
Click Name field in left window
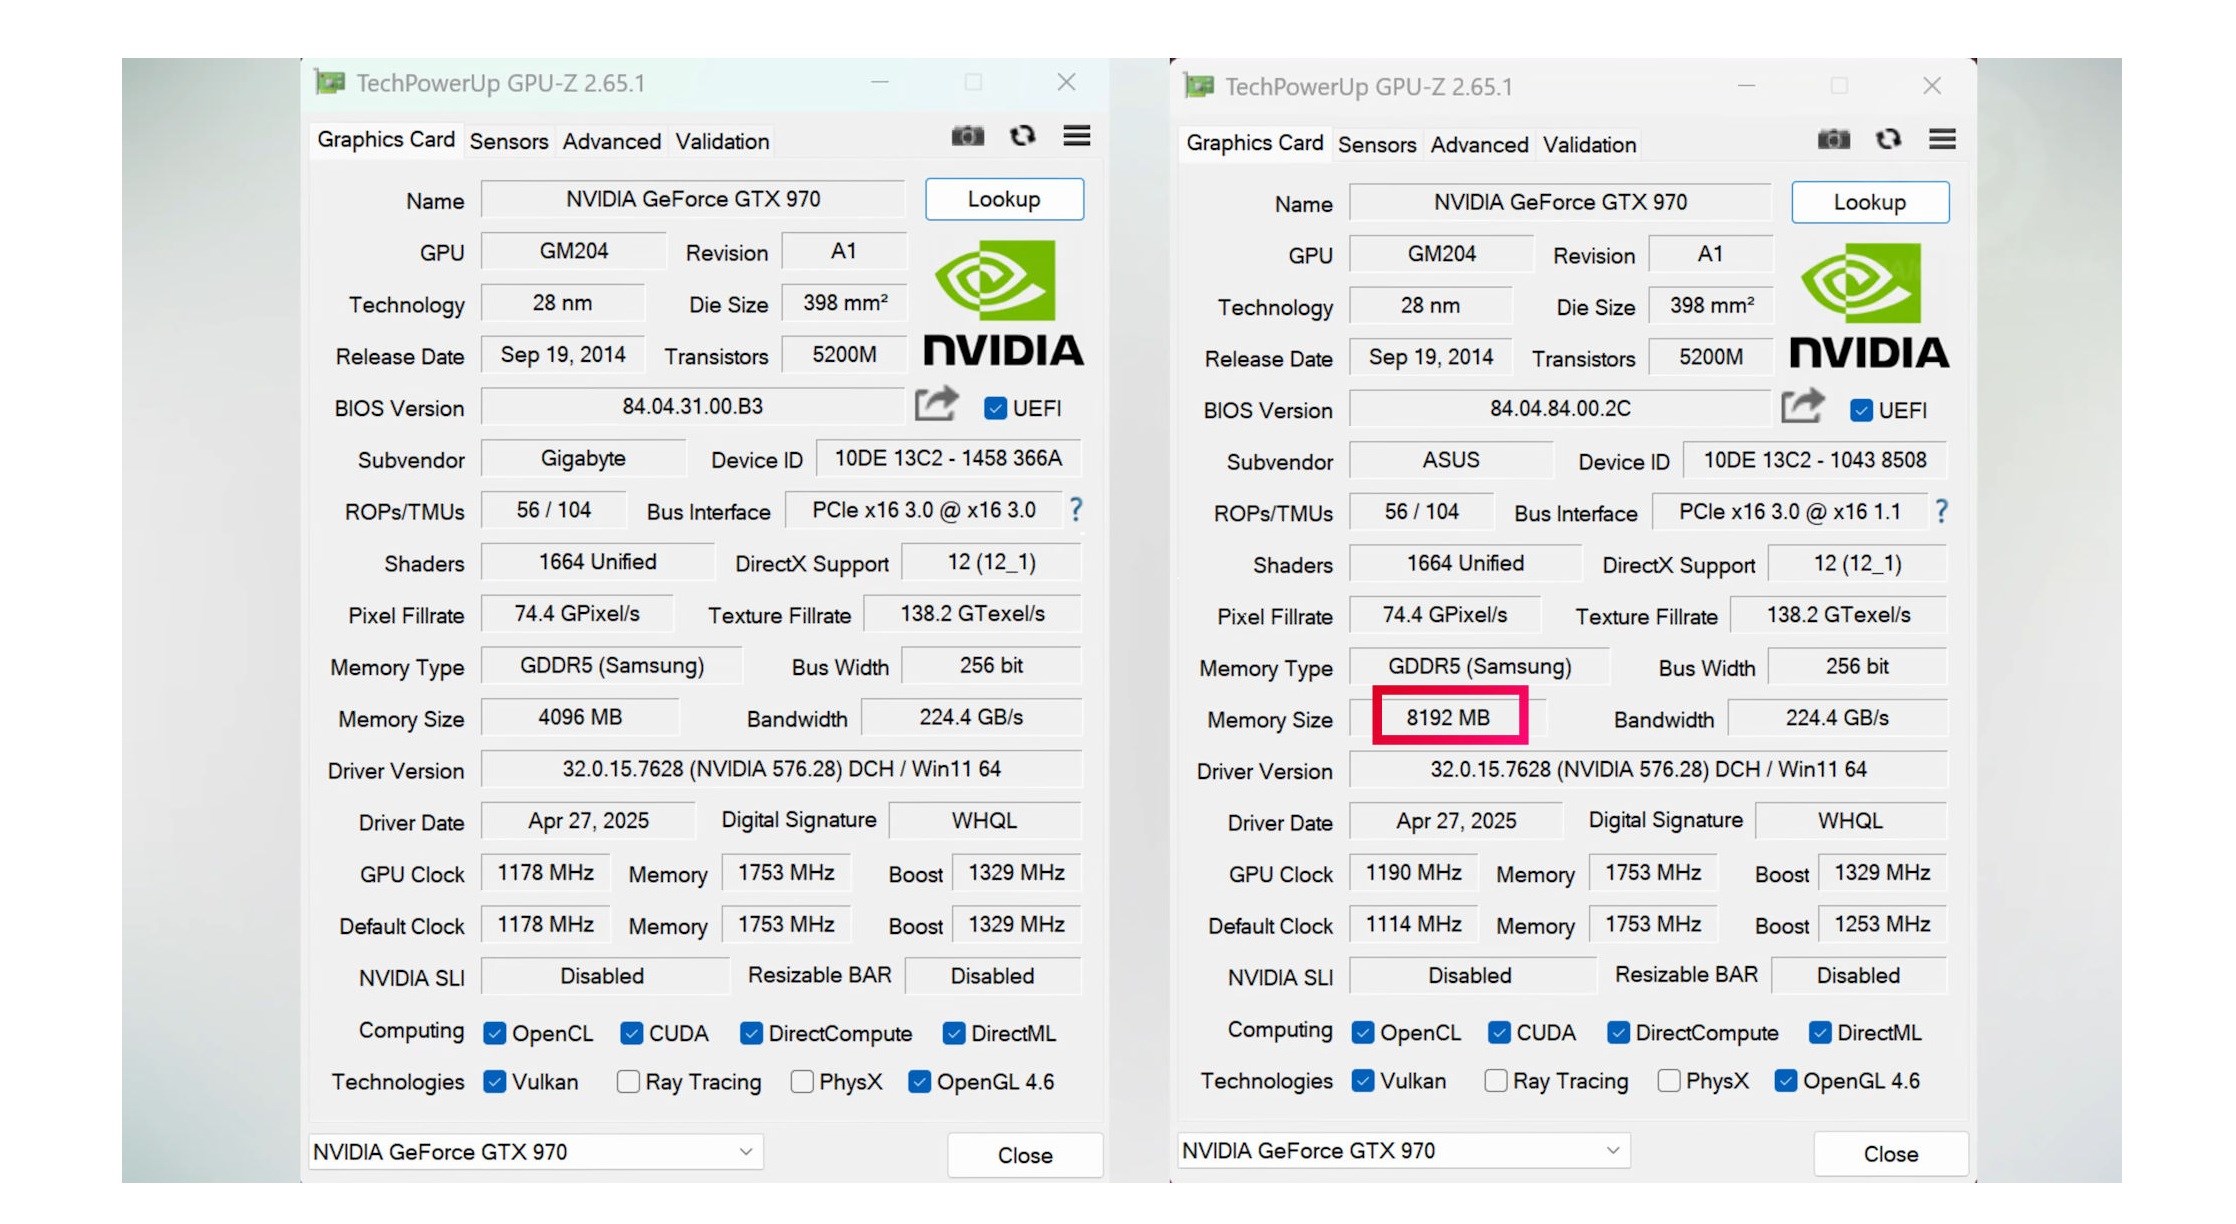pyautogui.click(x=693, y=199)
